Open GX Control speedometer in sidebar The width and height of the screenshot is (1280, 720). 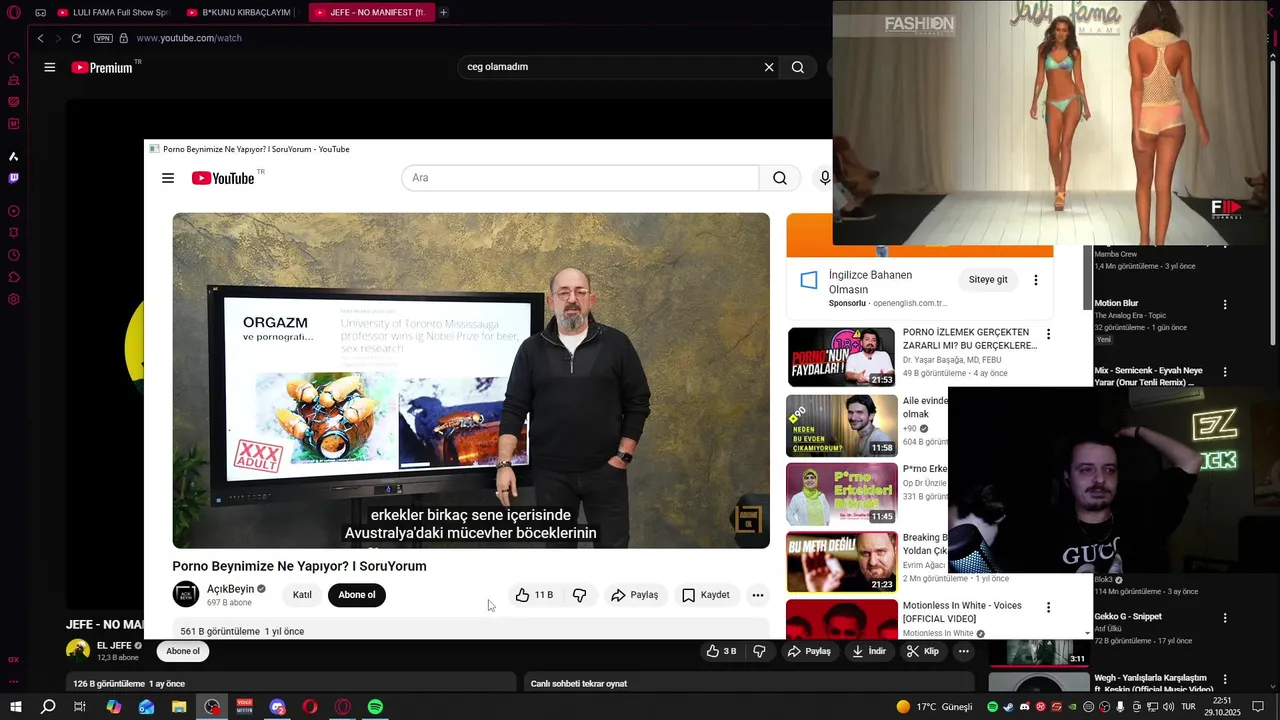point(14,58)
